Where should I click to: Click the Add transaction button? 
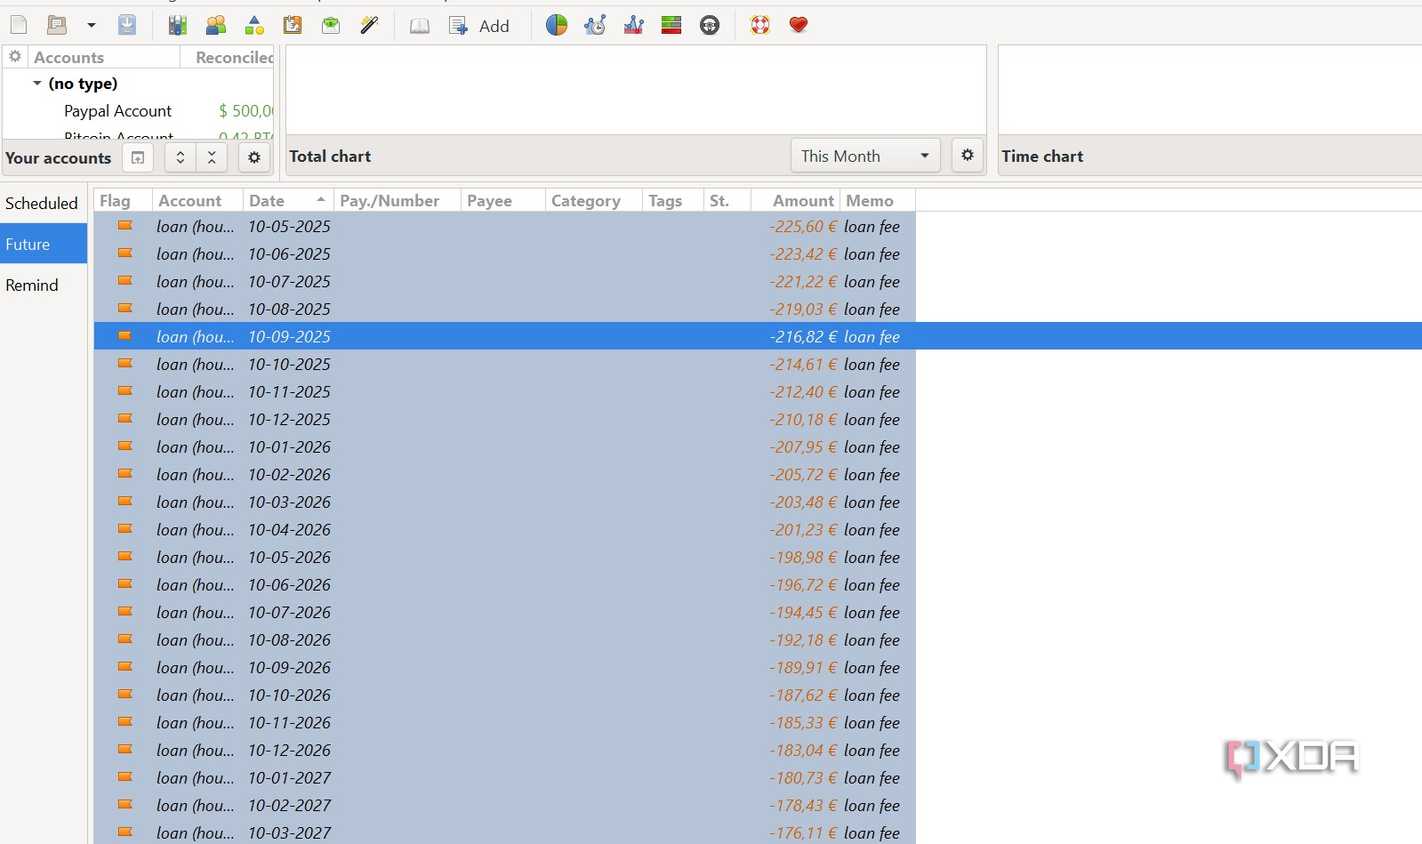[x=479, y=25]
